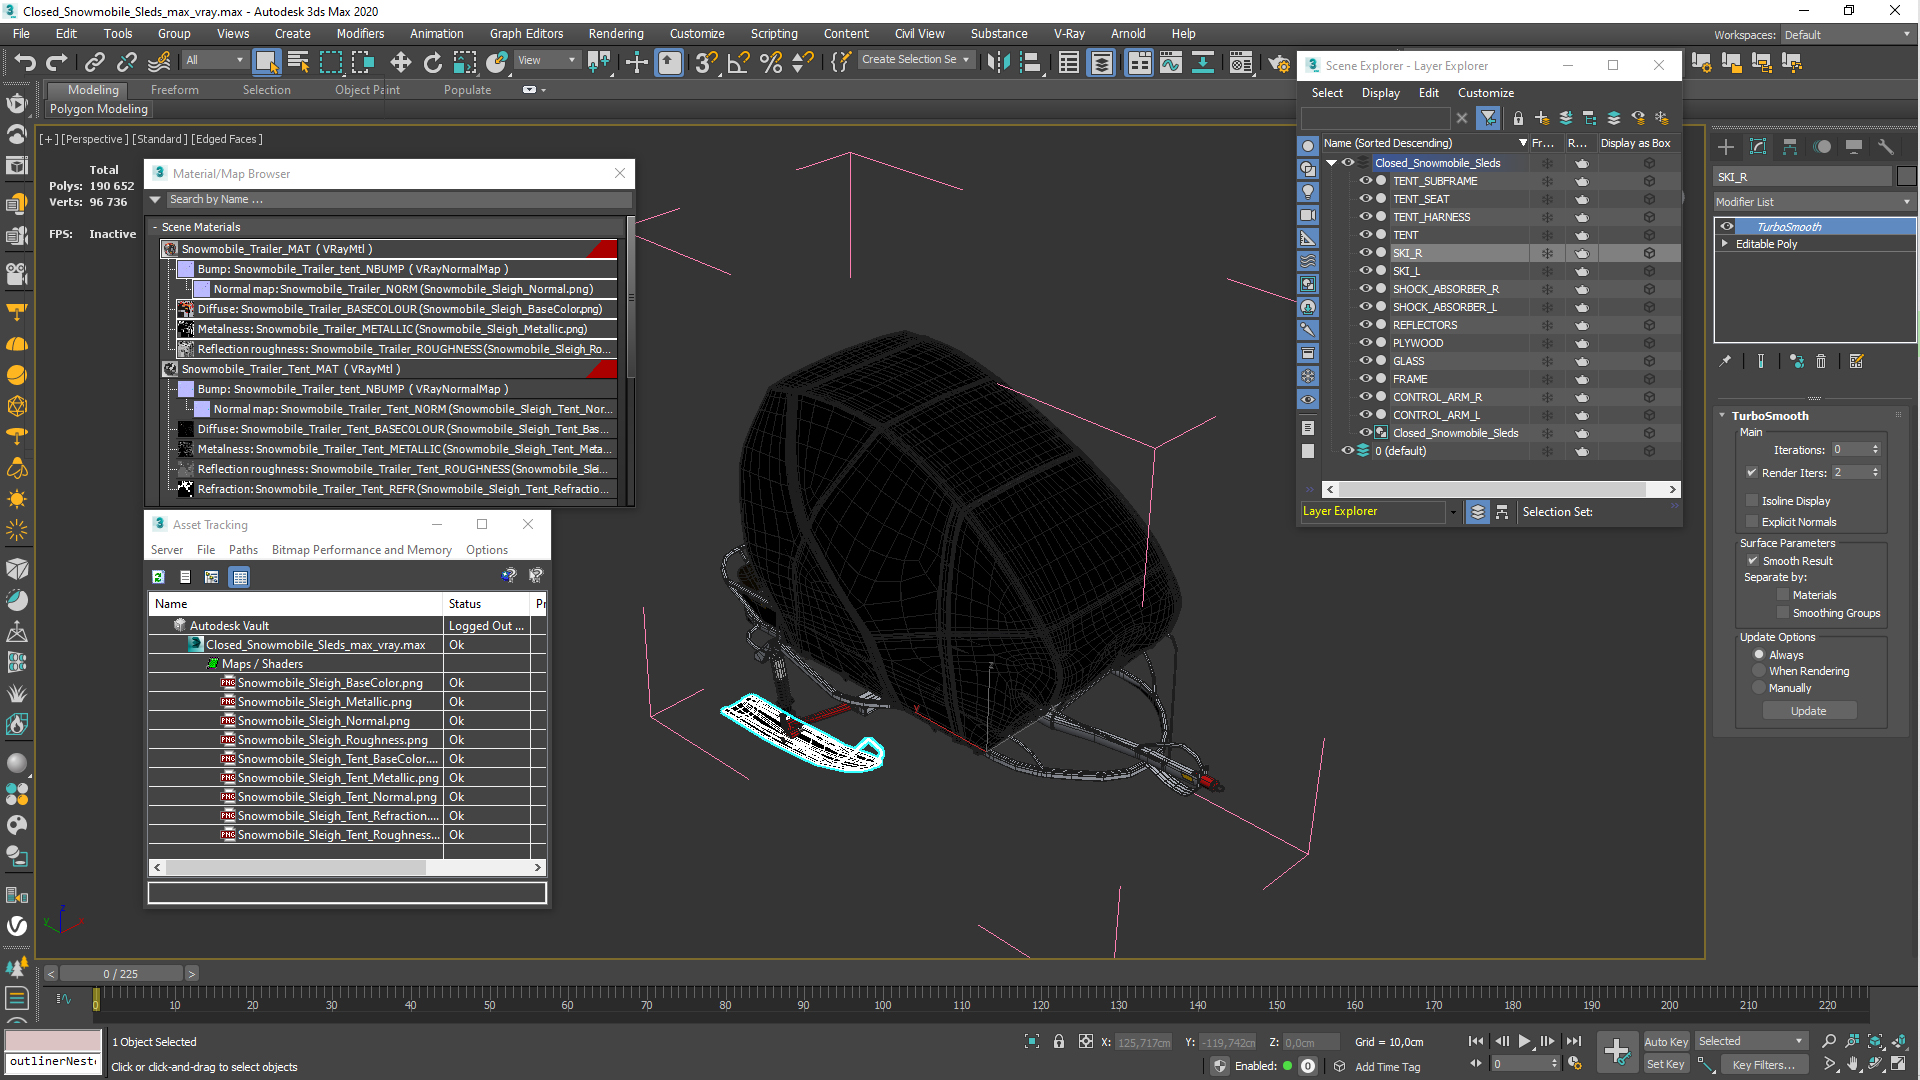
Task: Click the Search by Name field
Action: [x=398, y=200]
